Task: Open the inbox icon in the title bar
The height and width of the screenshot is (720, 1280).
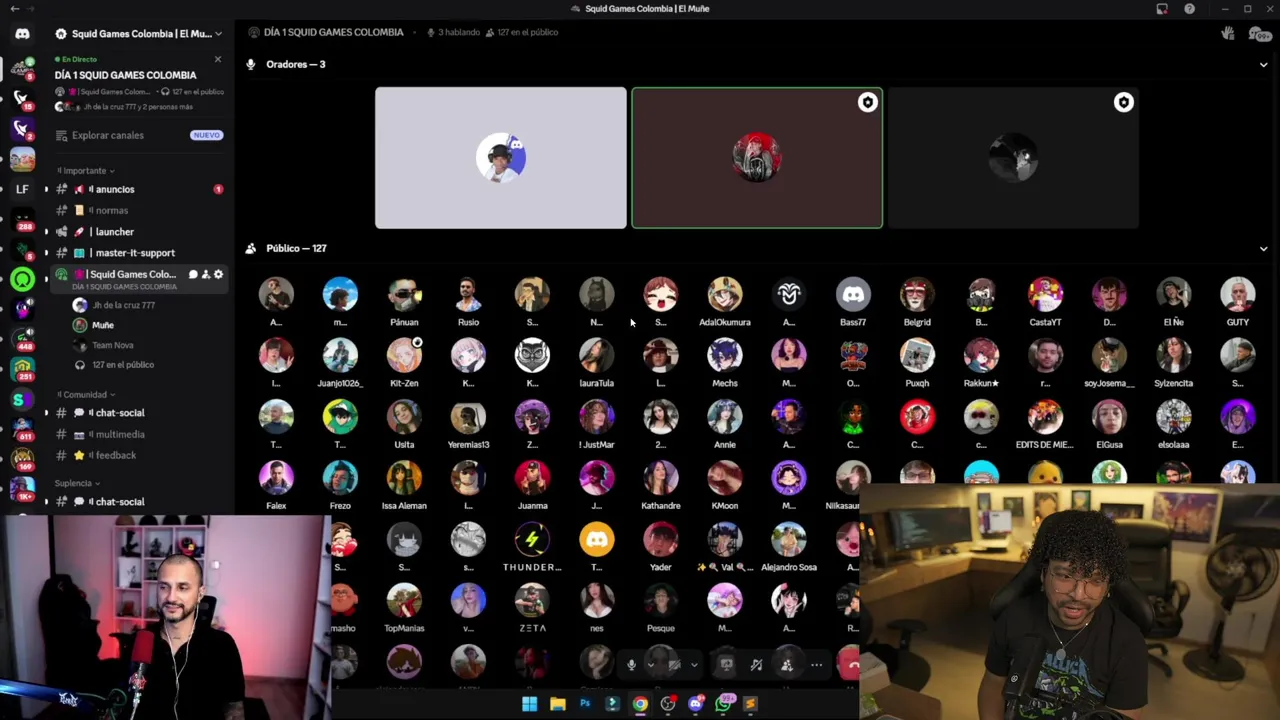Action: [x=1162, y=9]
